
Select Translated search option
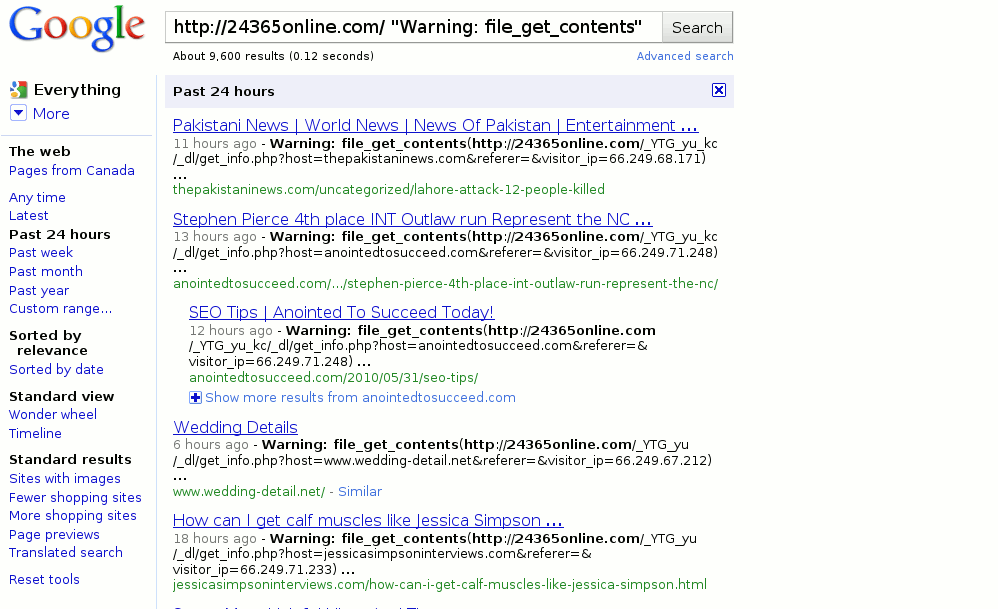[x=66, y=552]
